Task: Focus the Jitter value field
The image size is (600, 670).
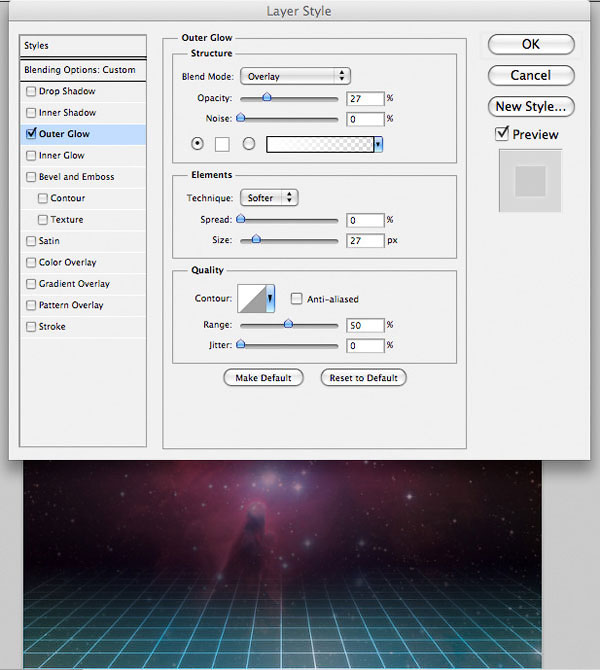Action: [365, 346]
